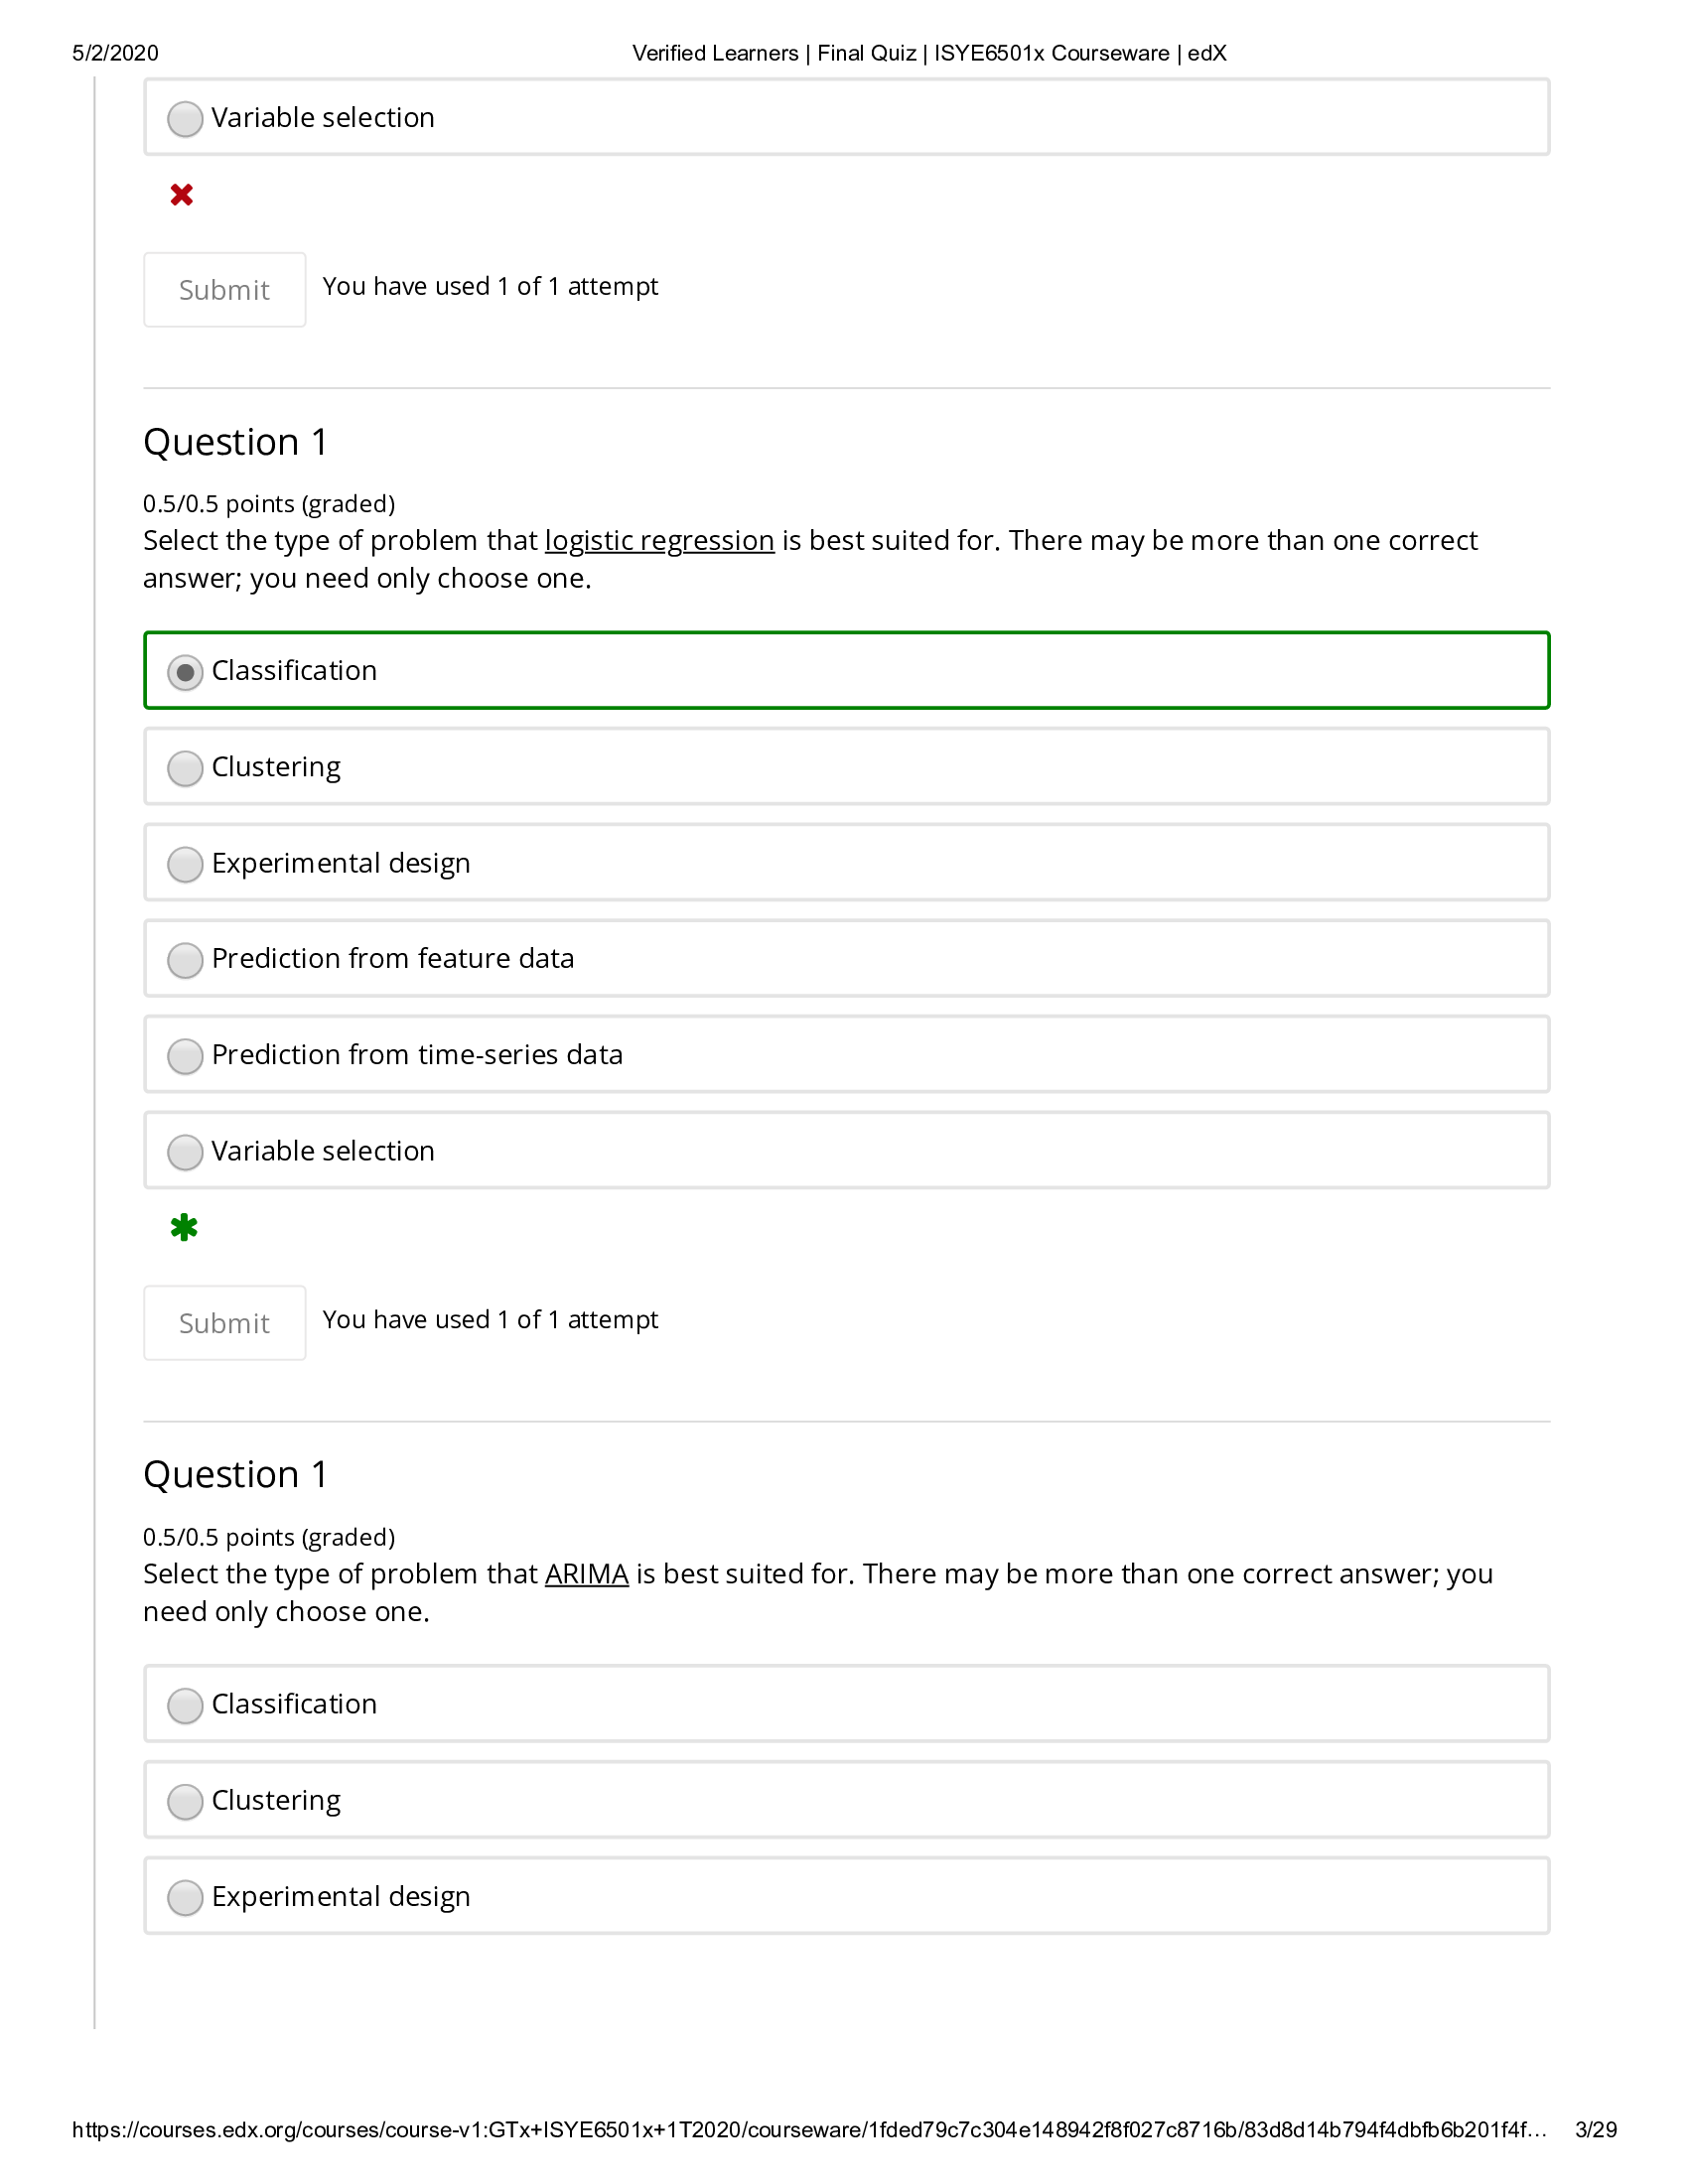Select Prediction from time-series data option

[x=185, y=1056]
